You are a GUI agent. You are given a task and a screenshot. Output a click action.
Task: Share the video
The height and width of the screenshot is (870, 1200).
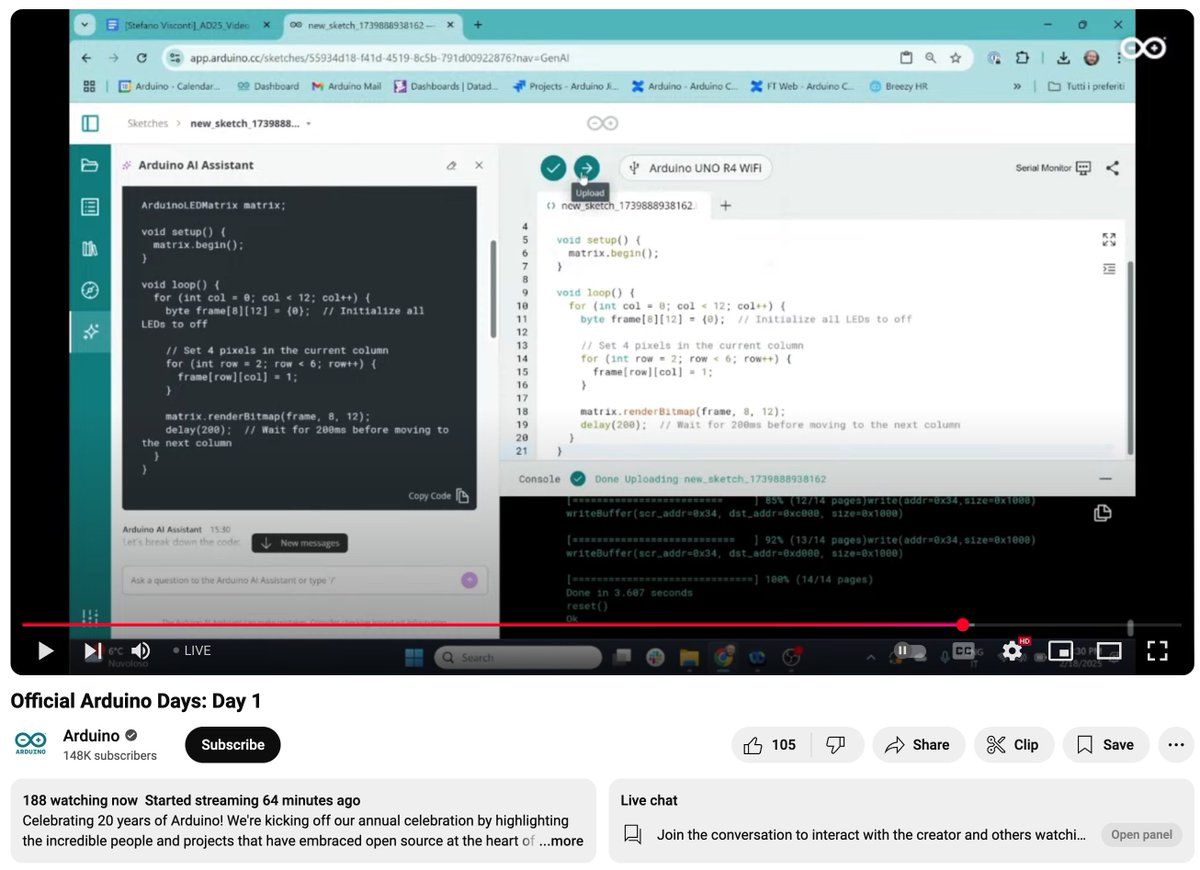[x=918, y=745]
